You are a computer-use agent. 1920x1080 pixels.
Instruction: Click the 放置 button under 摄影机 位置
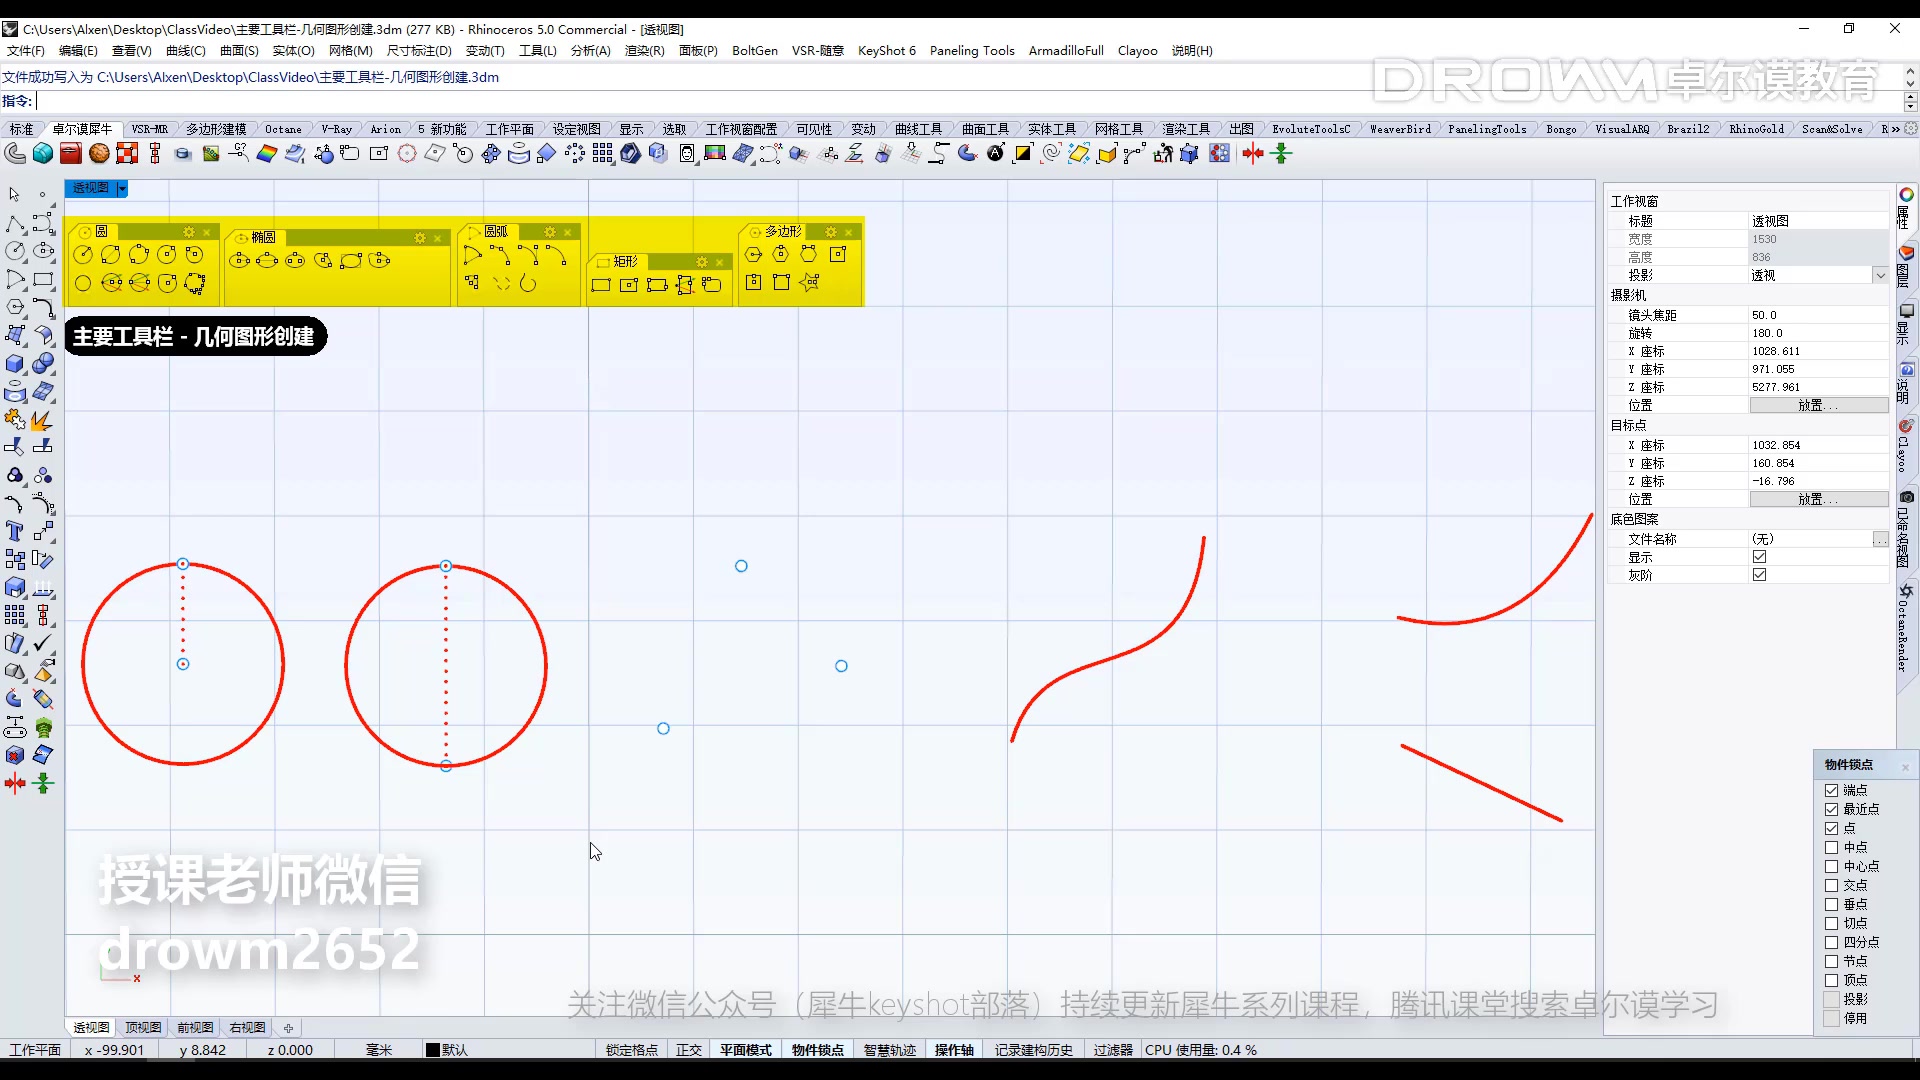pos(1818,405)
